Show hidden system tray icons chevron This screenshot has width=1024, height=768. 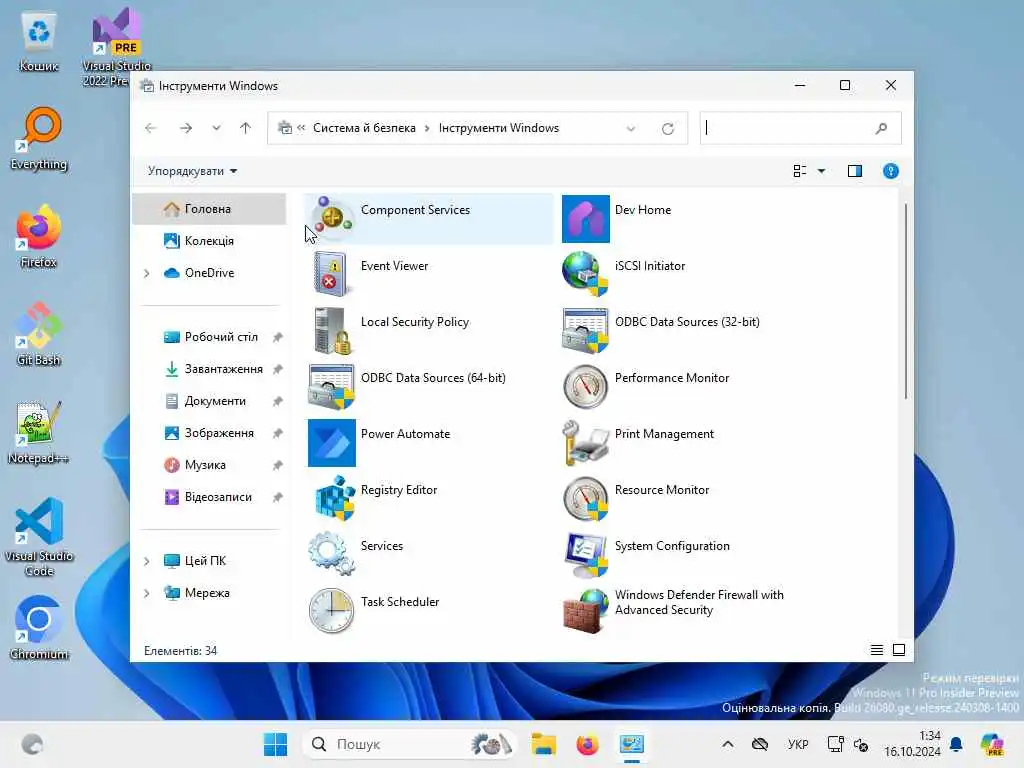728,744
